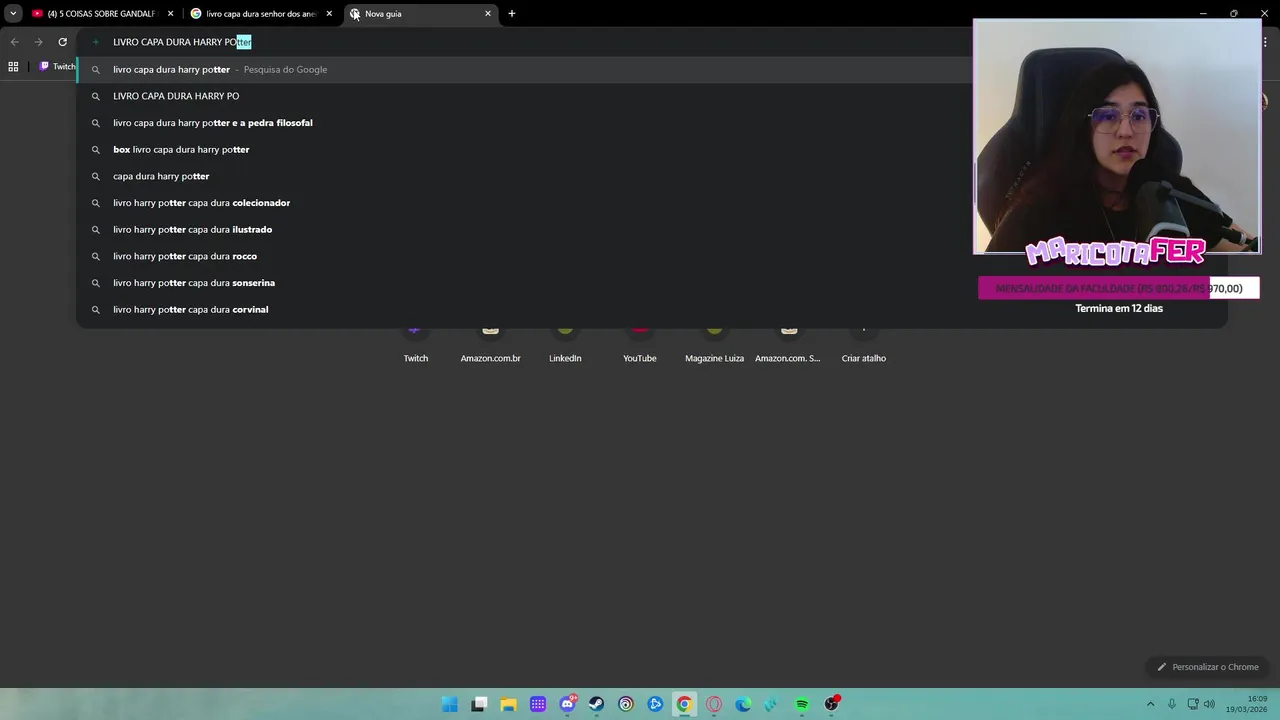Screen dimensions: 1280x720
Task: Click the browser back arrow
Action: (14, 42)
